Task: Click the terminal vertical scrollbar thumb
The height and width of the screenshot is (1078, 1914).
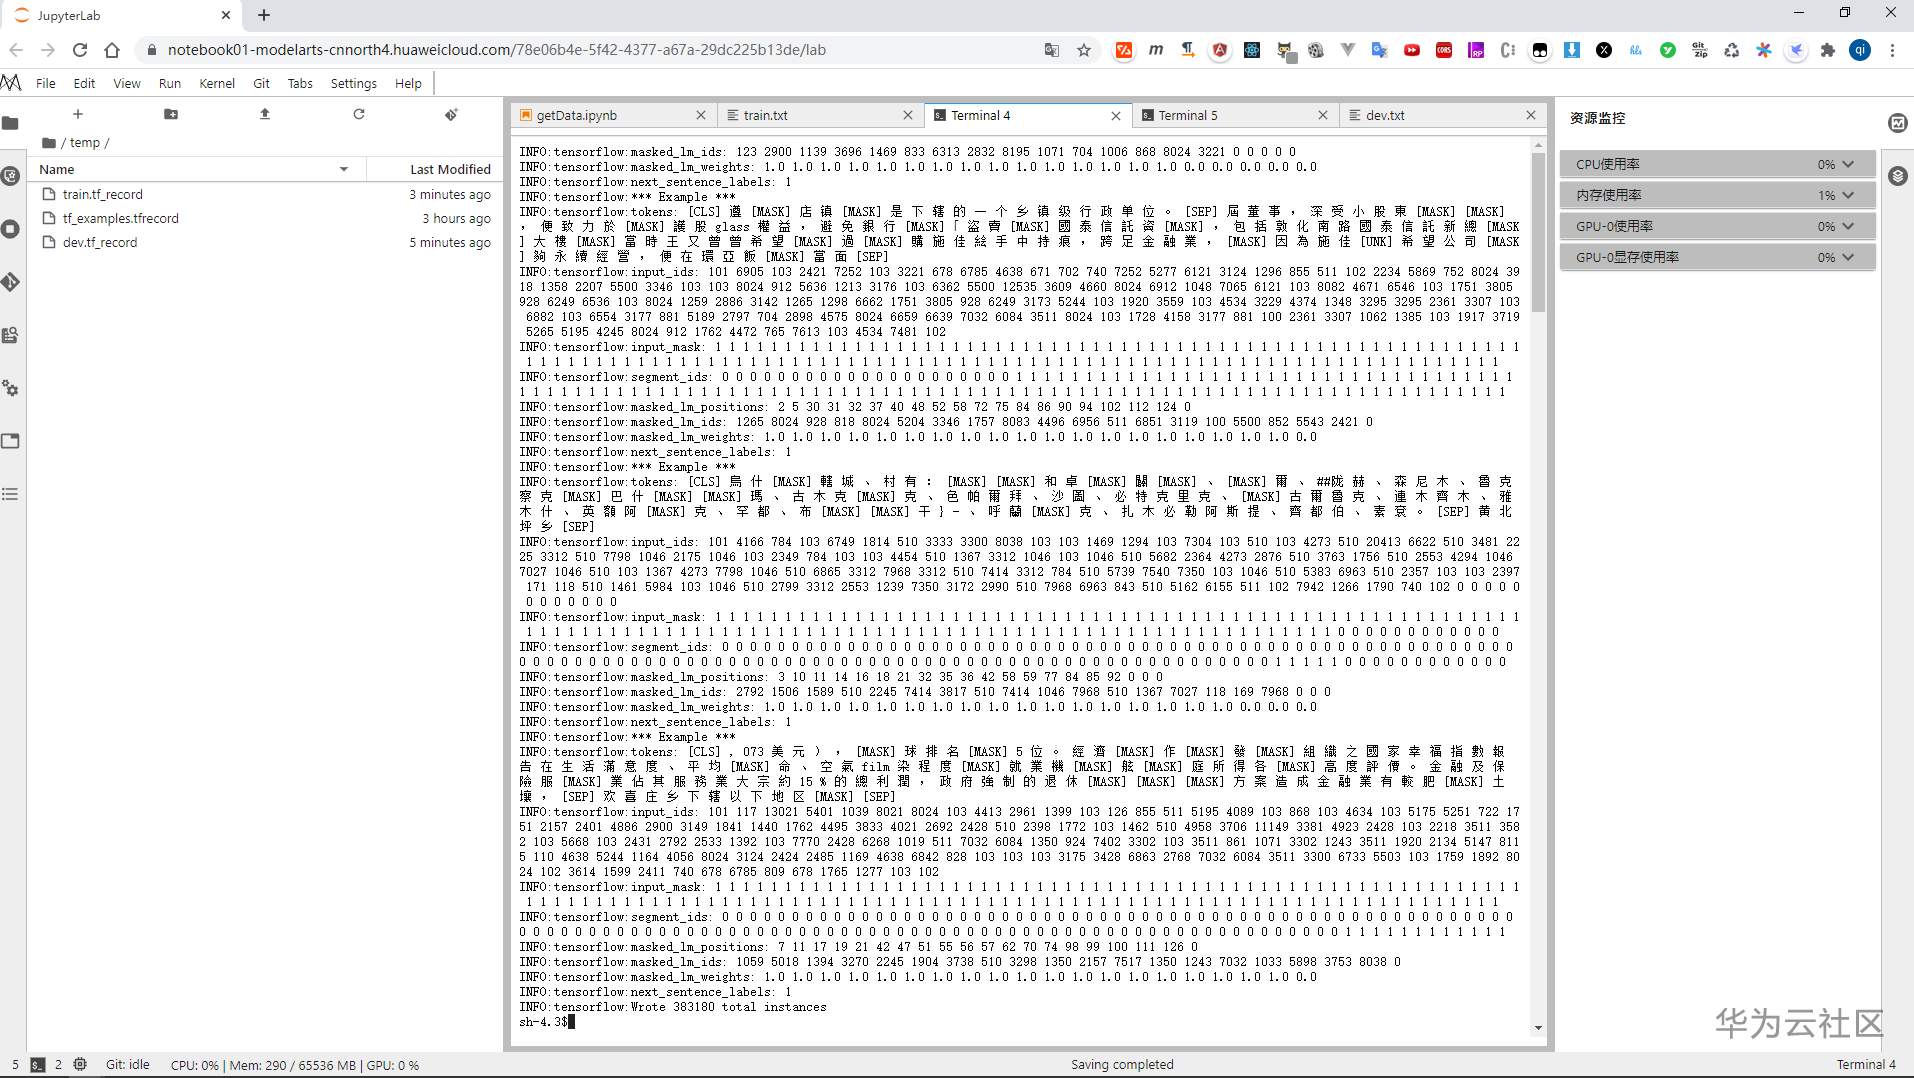Action: click(1538, 232)
